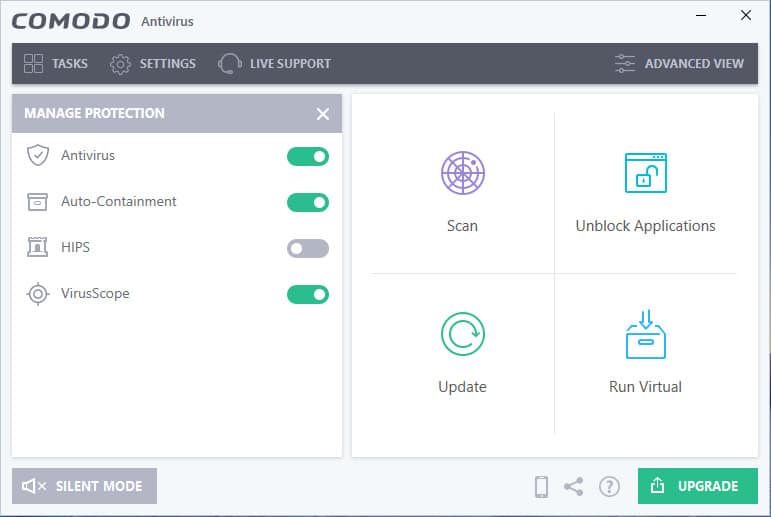Click the green Upgrade button

point(698,486)
